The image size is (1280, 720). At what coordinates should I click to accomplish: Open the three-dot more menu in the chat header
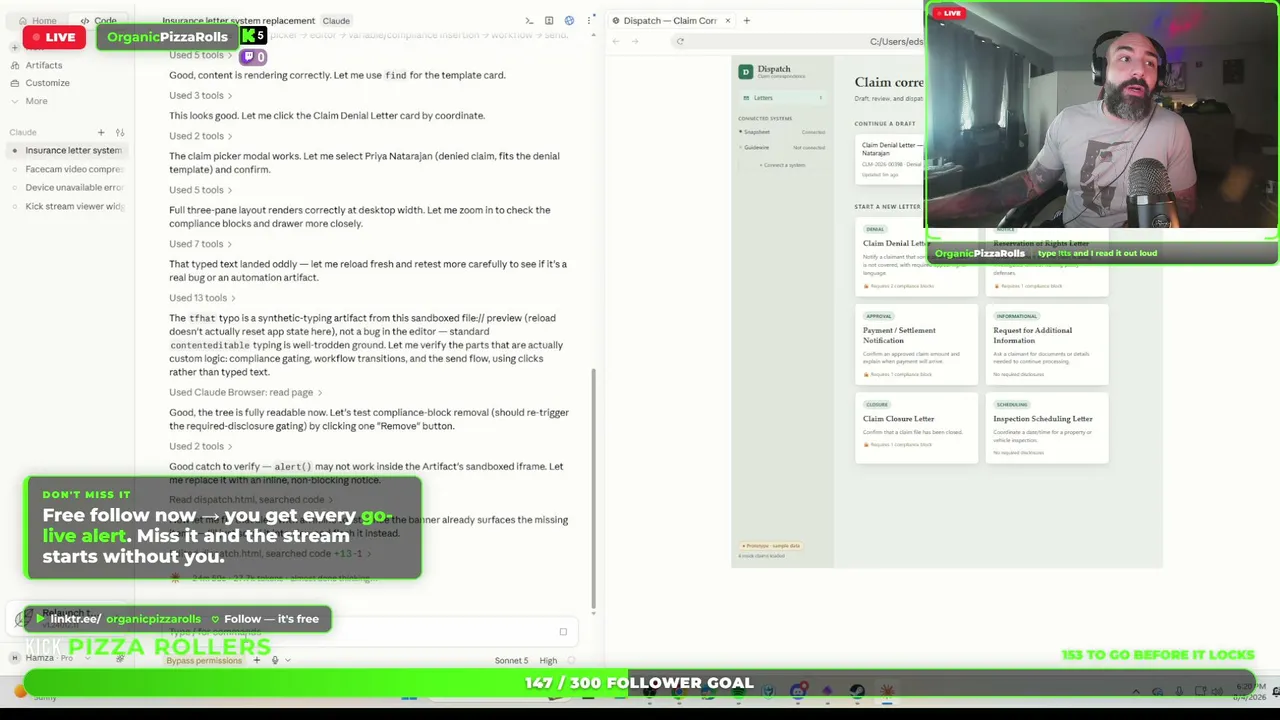pyautogui.click(x=588, y=20)
